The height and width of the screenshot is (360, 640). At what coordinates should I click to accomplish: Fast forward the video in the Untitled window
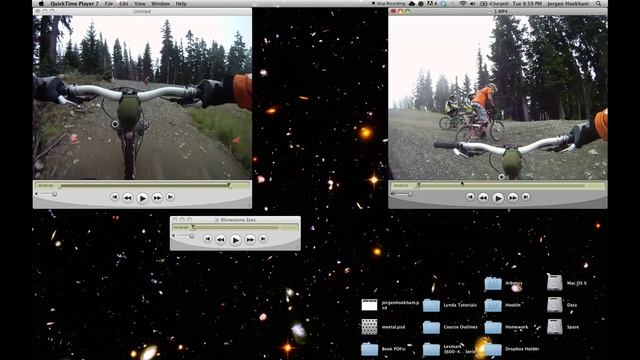tap(157, 198)
